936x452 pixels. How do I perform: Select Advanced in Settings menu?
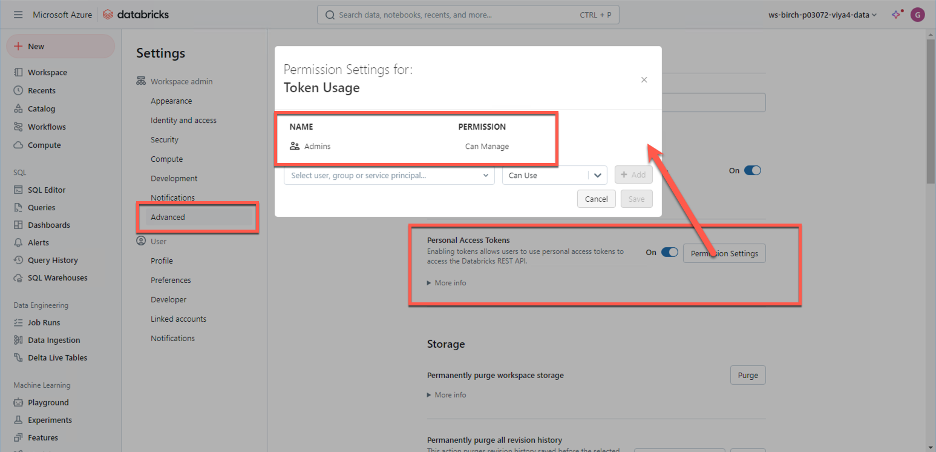click(x=168, y=217)
